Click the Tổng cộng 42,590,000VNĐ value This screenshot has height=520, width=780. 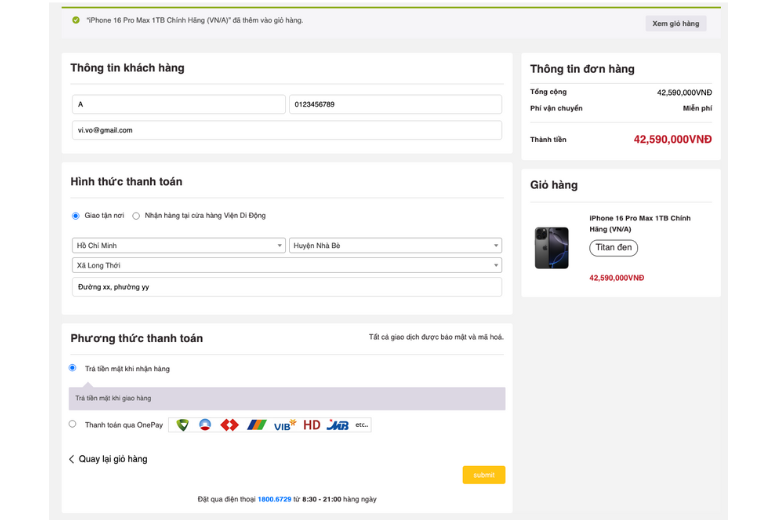pos(684,93)
